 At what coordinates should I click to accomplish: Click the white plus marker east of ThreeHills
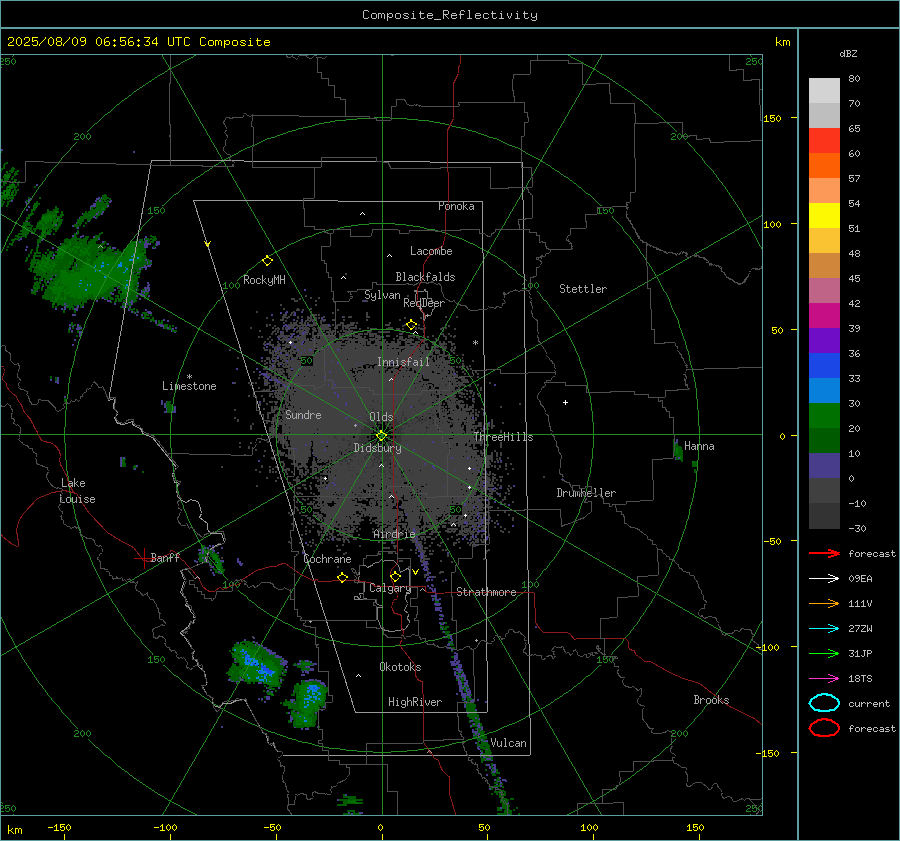(x=565, y=402)
